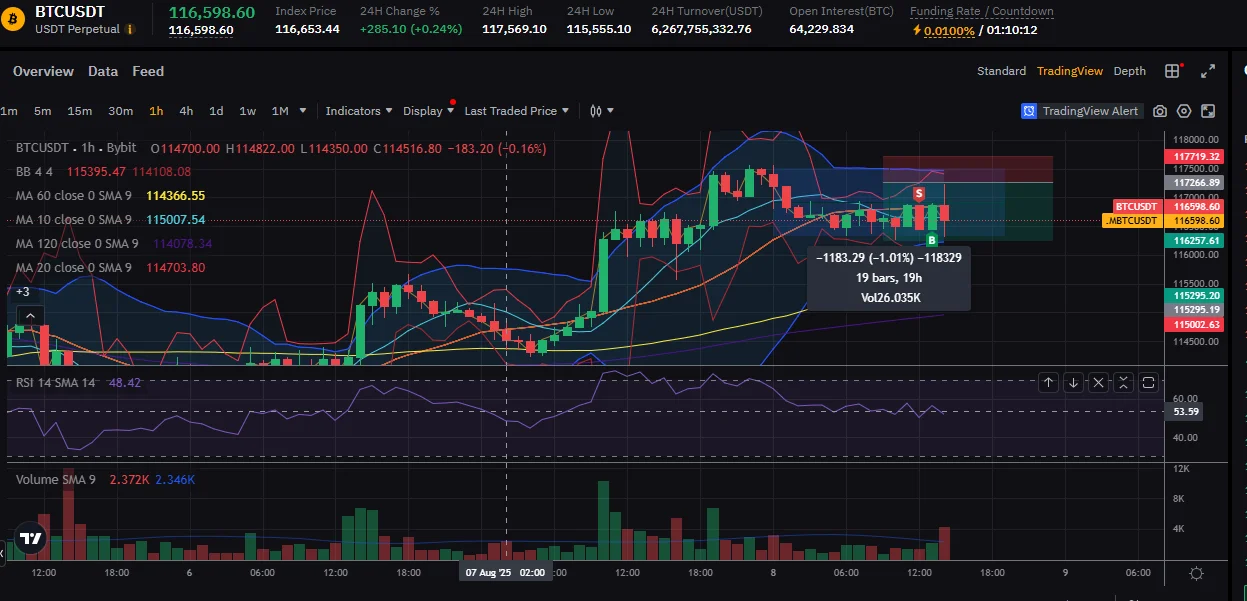The width and height of the screenshot is (1247, 601).
Task: Take a chart snapshot with camera icon
Action: tap(1160, 111)
